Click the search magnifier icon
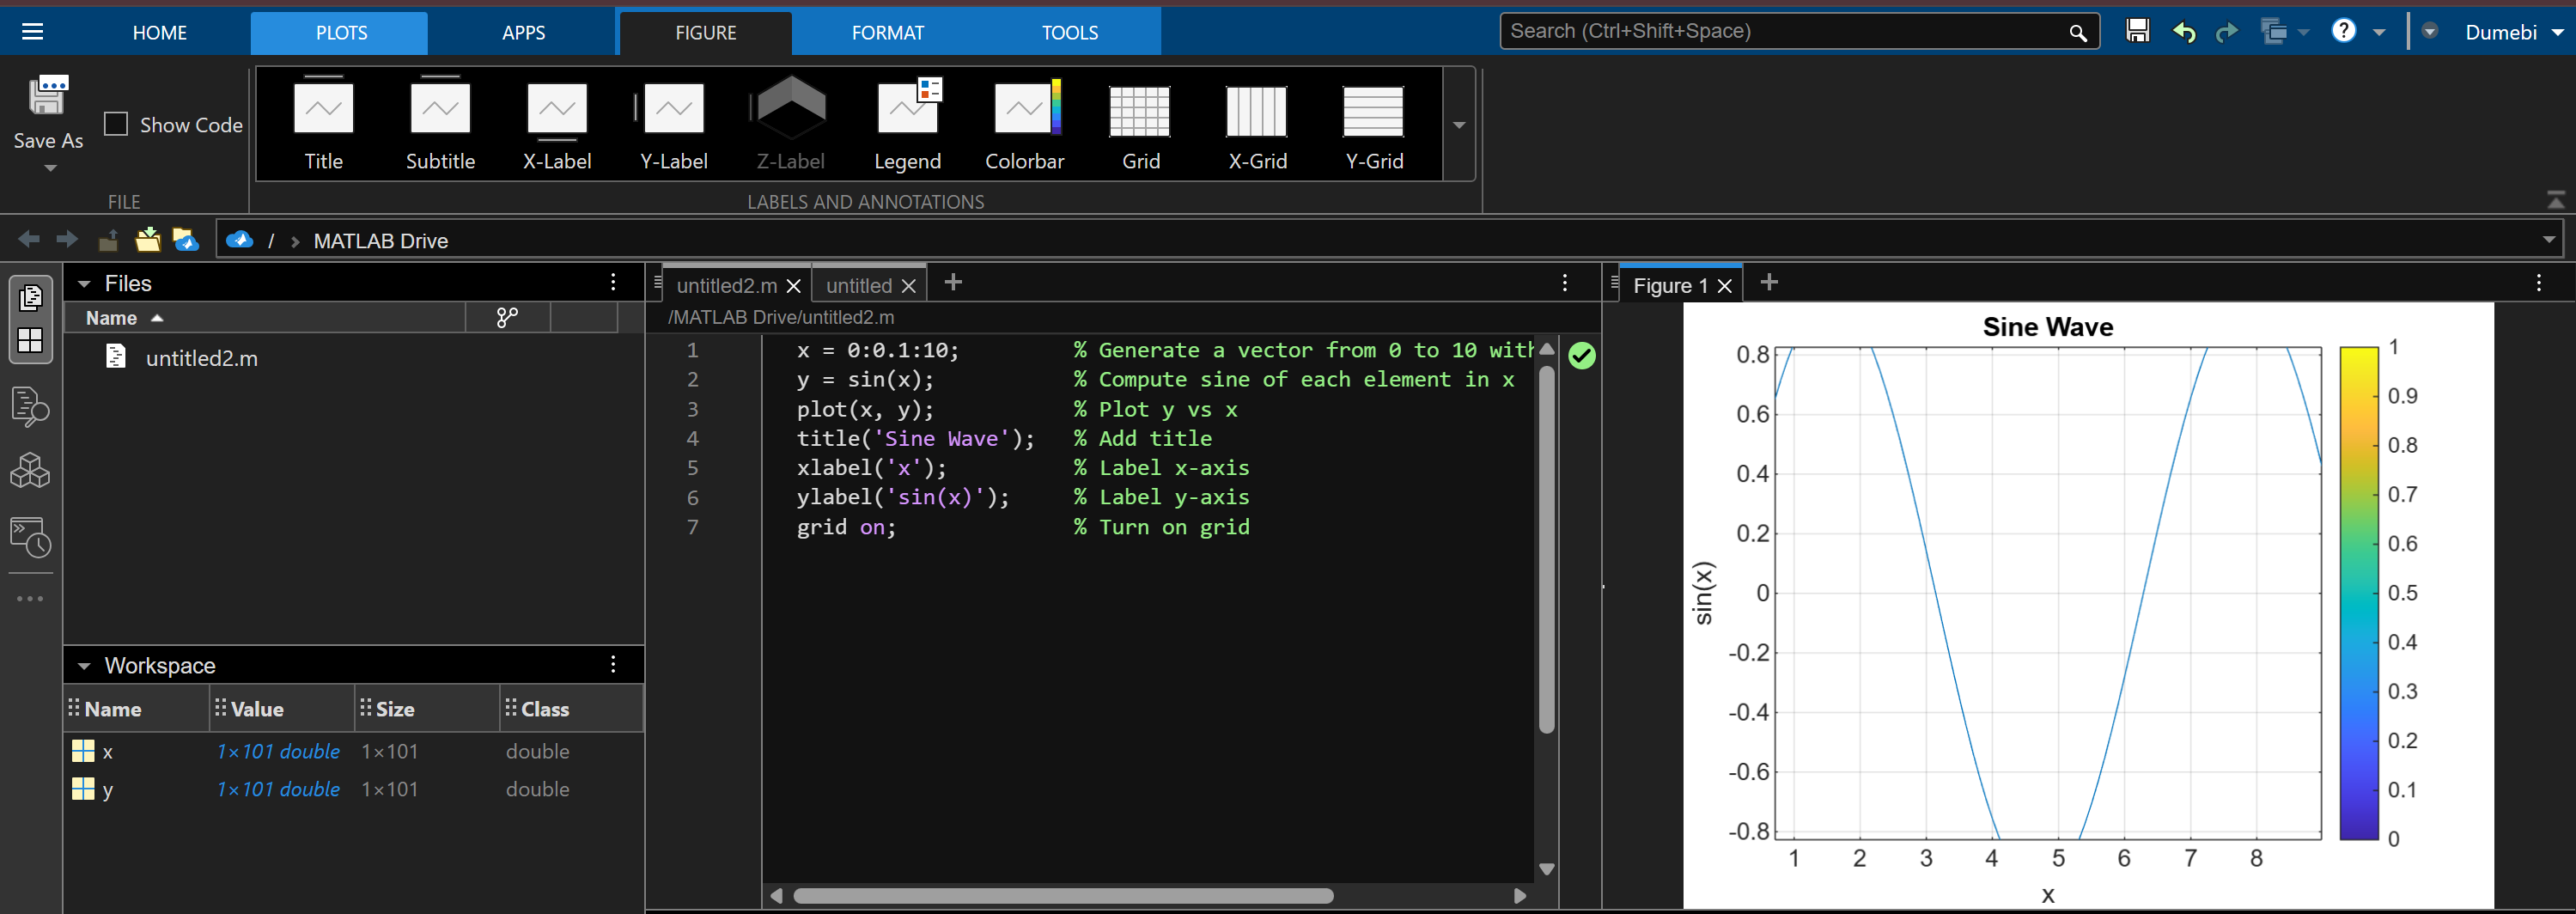Screen dimensions: 2576x914 [2078, 33]
